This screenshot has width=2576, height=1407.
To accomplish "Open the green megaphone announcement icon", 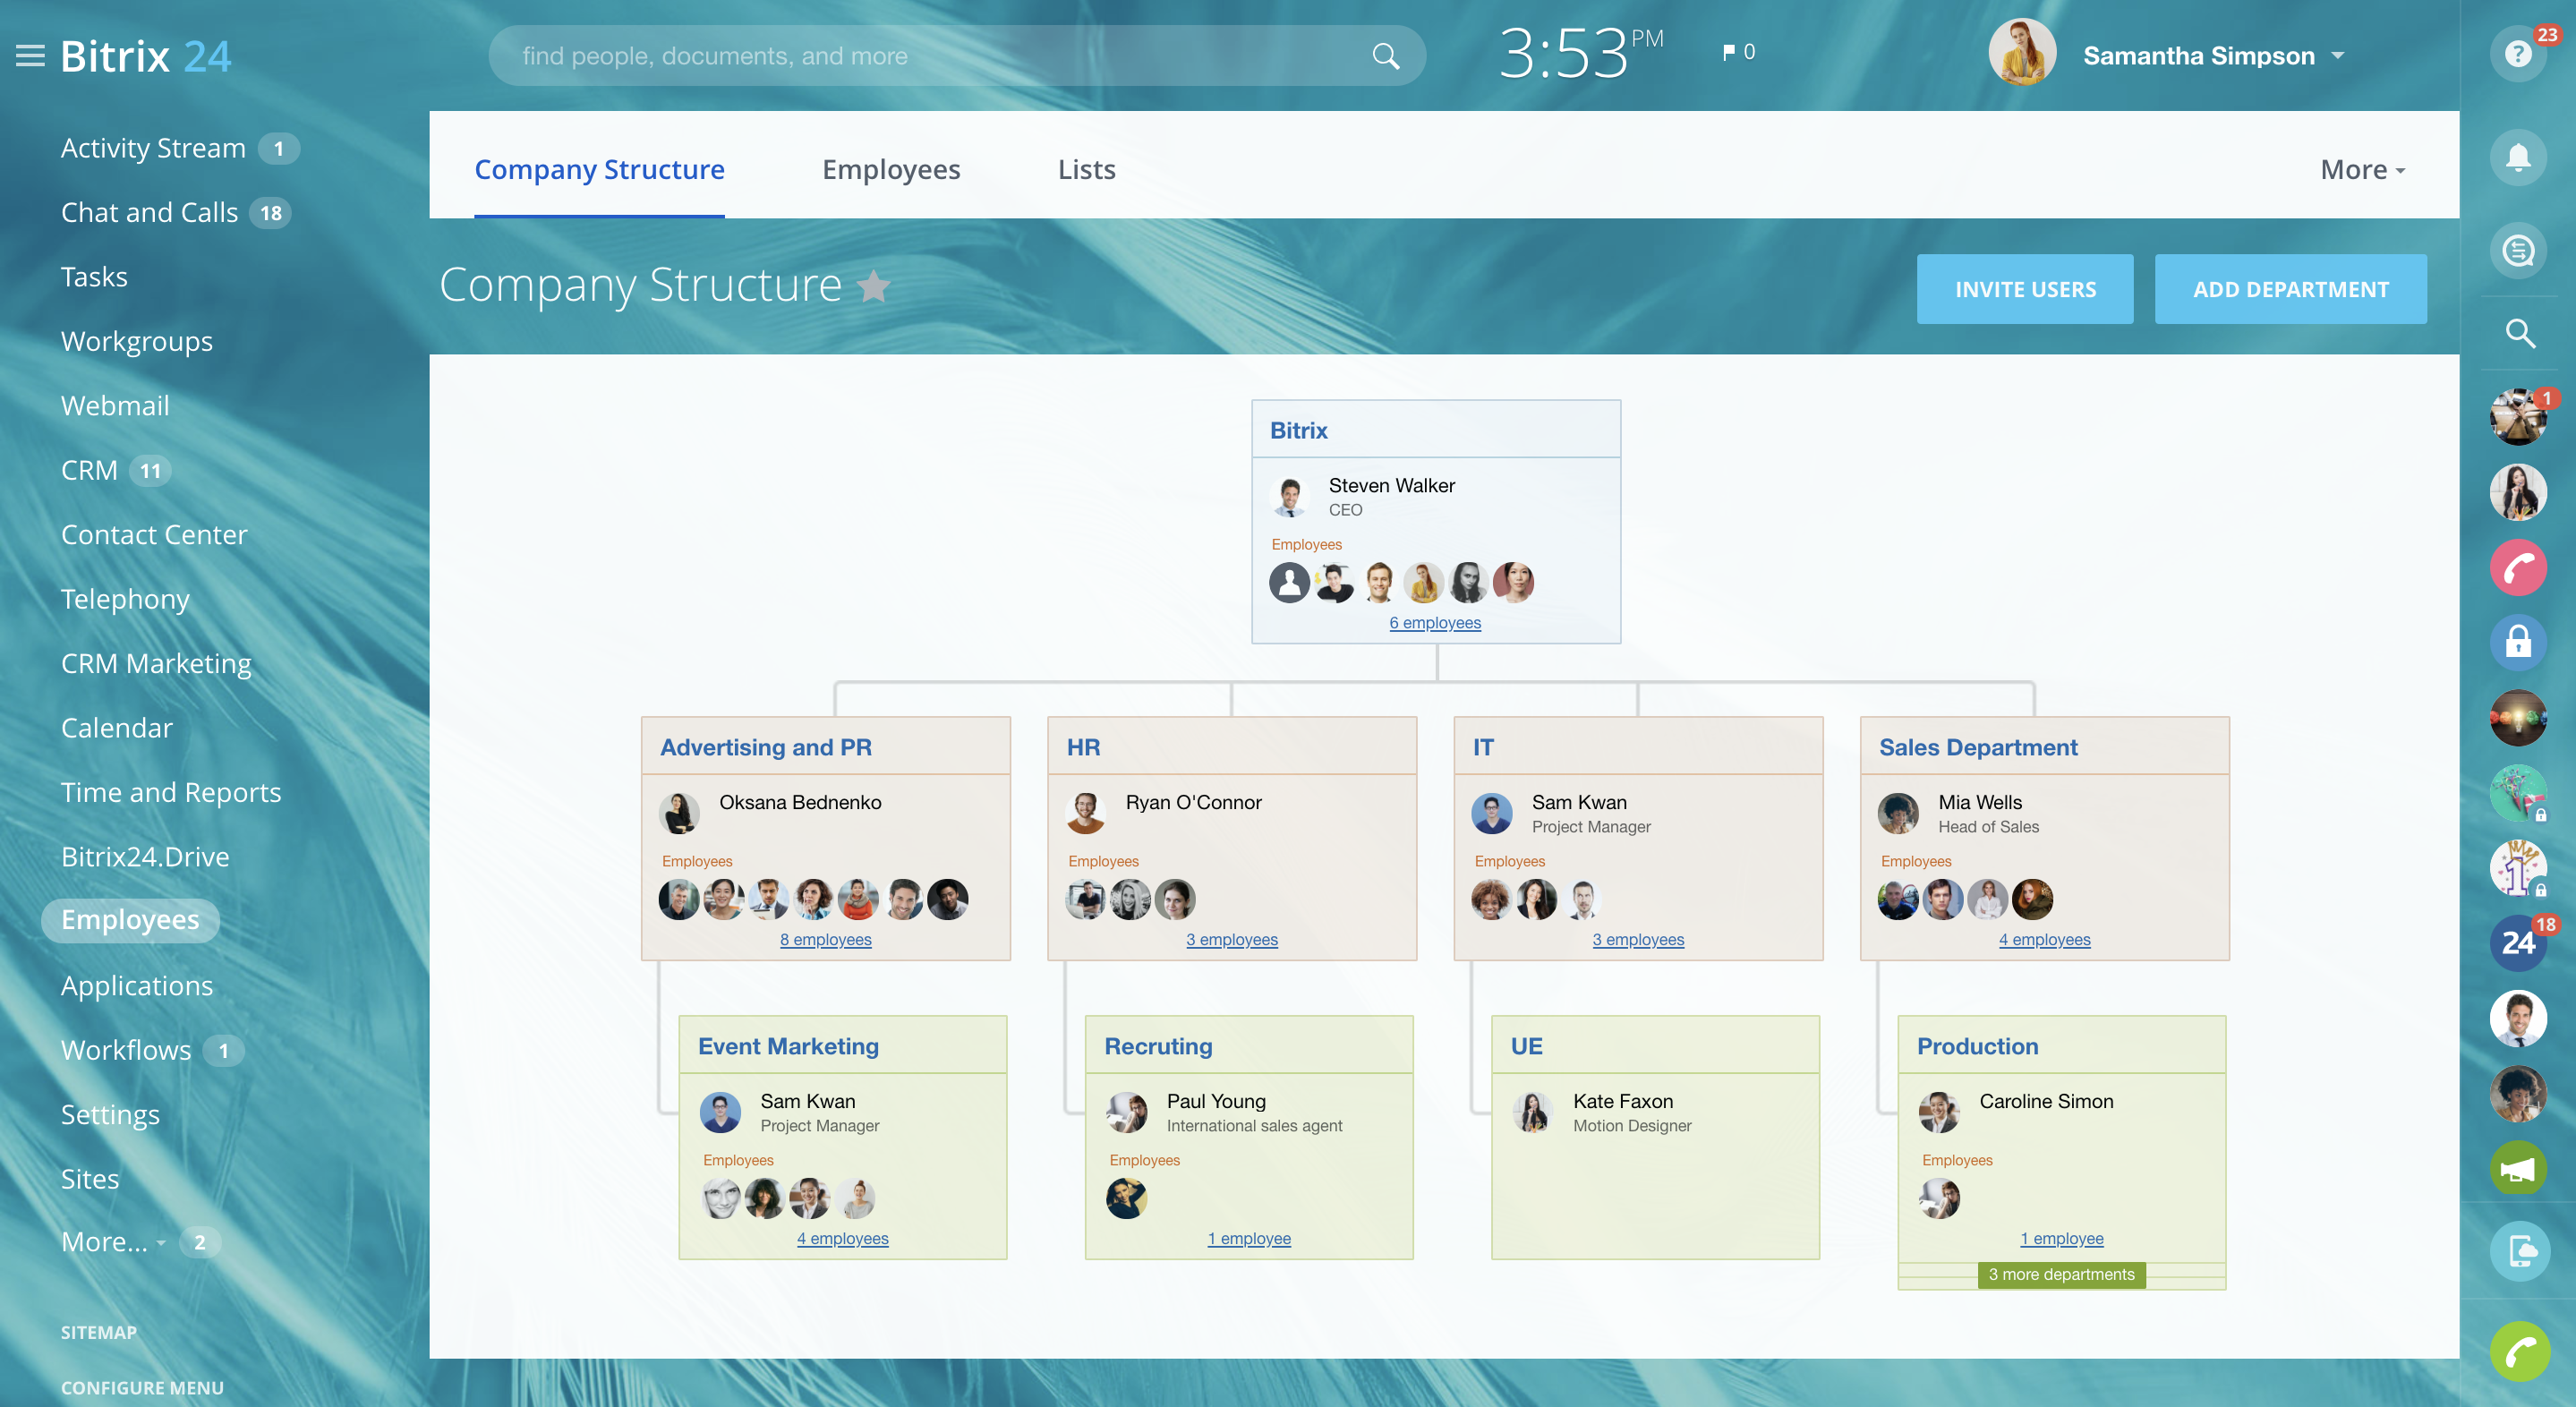I will pyautogui.click(x=2517, y=1169).
